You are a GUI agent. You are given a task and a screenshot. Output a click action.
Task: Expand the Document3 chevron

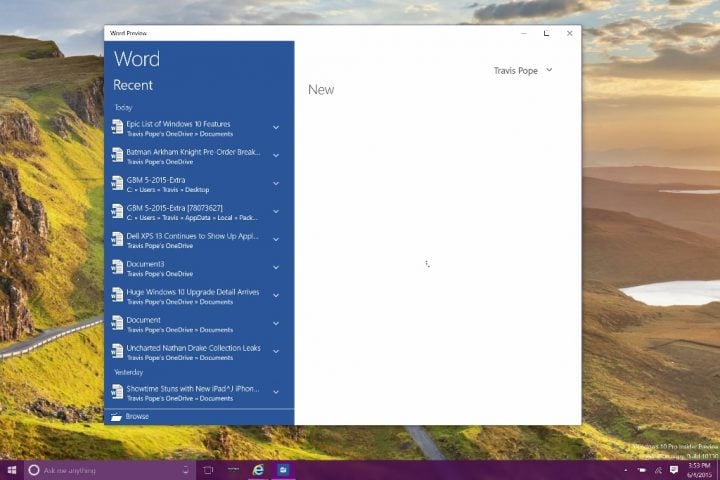click(276, 267)
